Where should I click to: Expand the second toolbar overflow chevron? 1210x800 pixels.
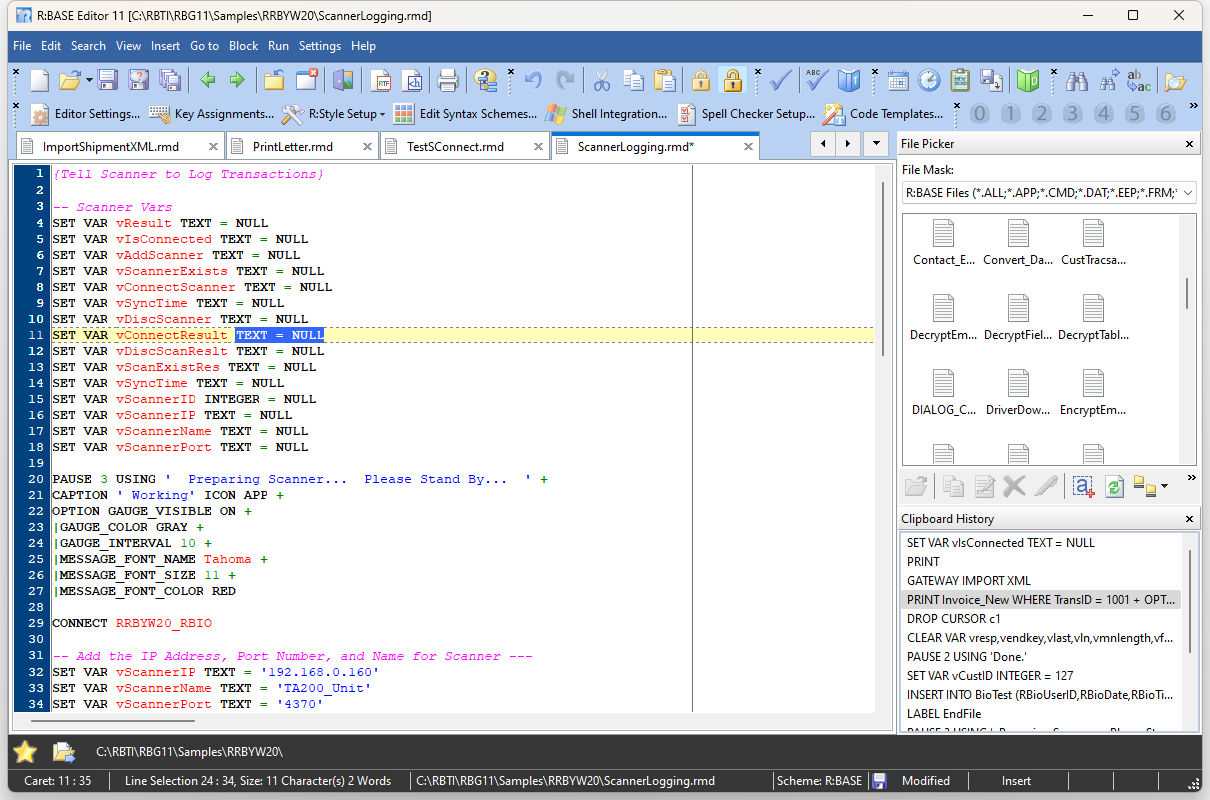pos(1193,106)
